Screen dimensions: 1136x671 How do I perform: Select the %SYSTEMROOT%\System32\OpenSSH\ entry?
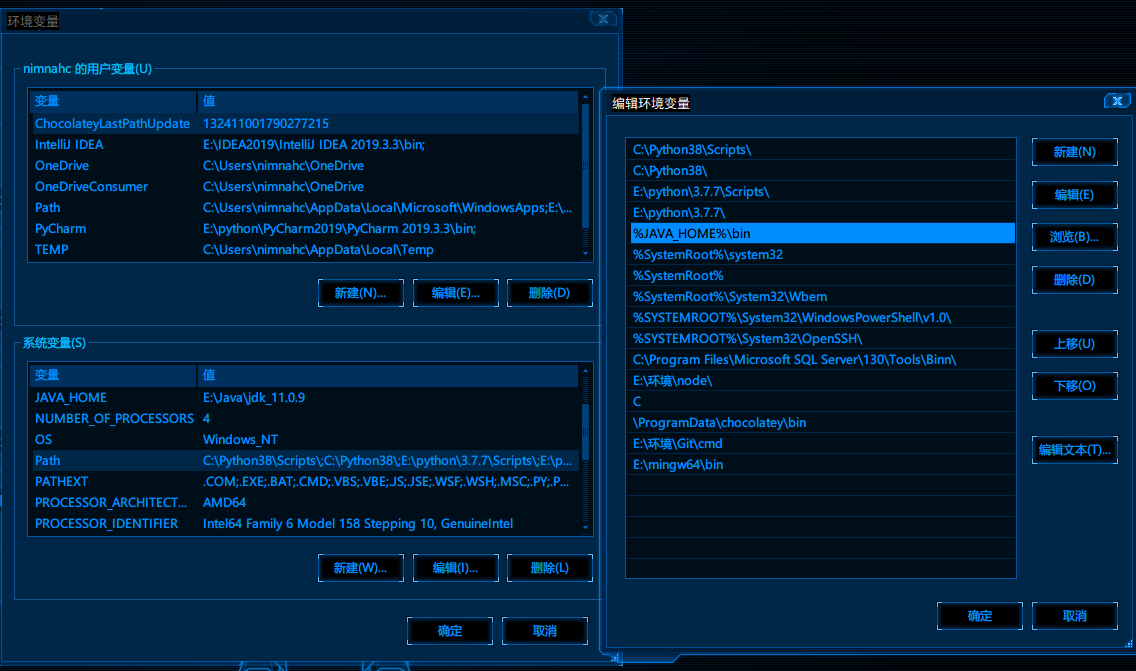[821, 338]
